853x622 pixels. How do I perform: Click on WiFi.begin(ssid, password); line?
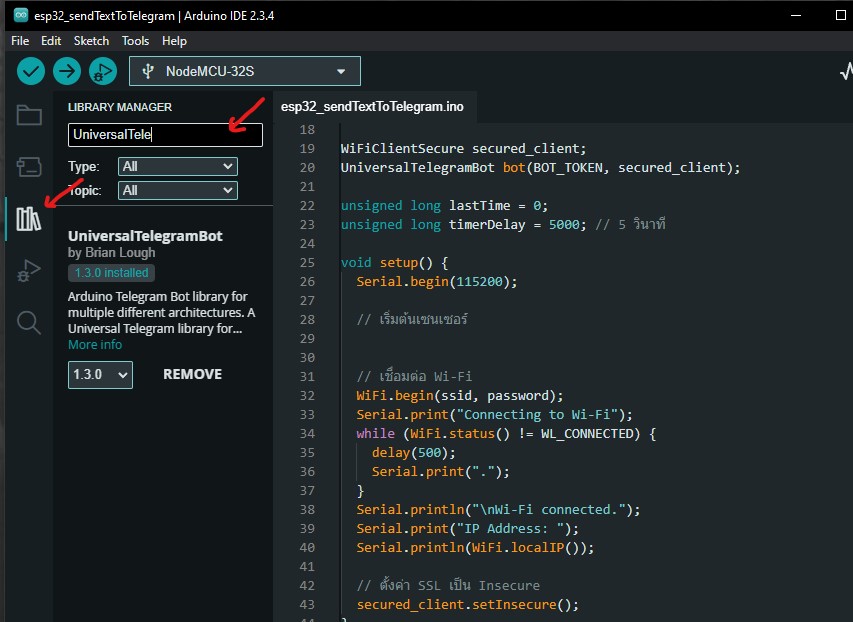pos(460,396)
